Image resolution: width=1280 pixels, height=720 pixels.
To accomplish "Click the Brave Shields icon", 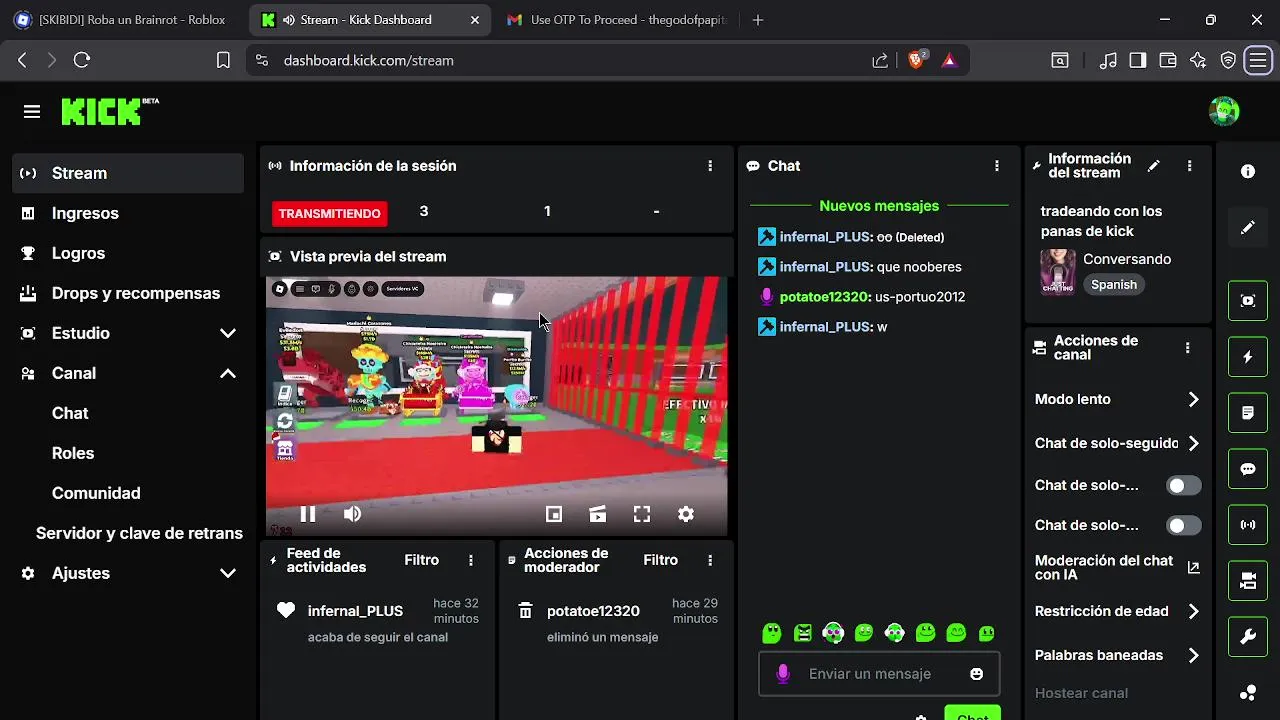I will [x=917, y=60].
